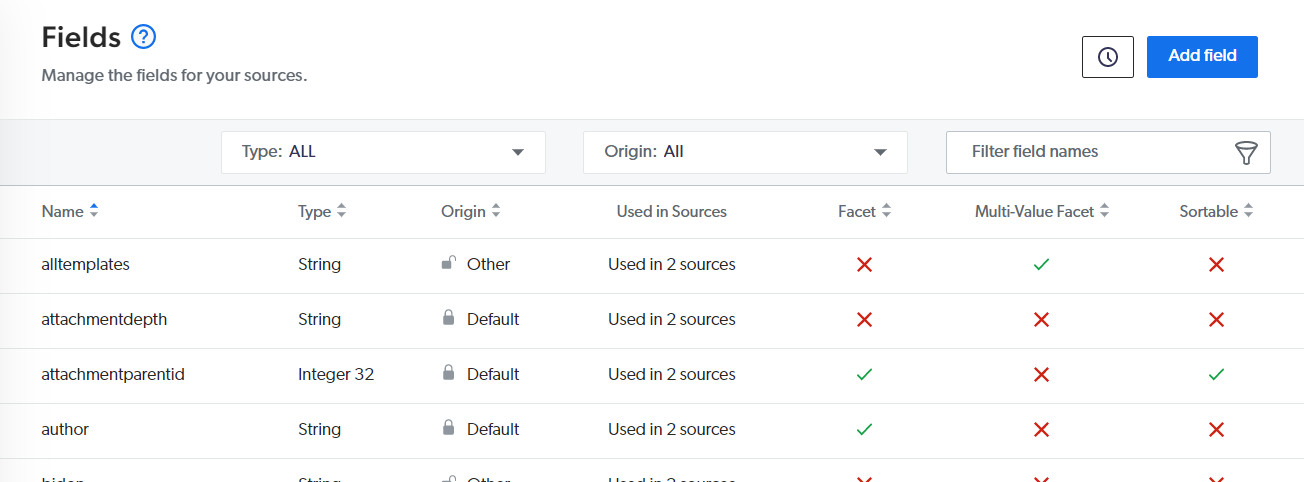Image resolution: width=1304 pixels, height=482 pixels.
Task: Select the author field name
Action: (65, 429)
